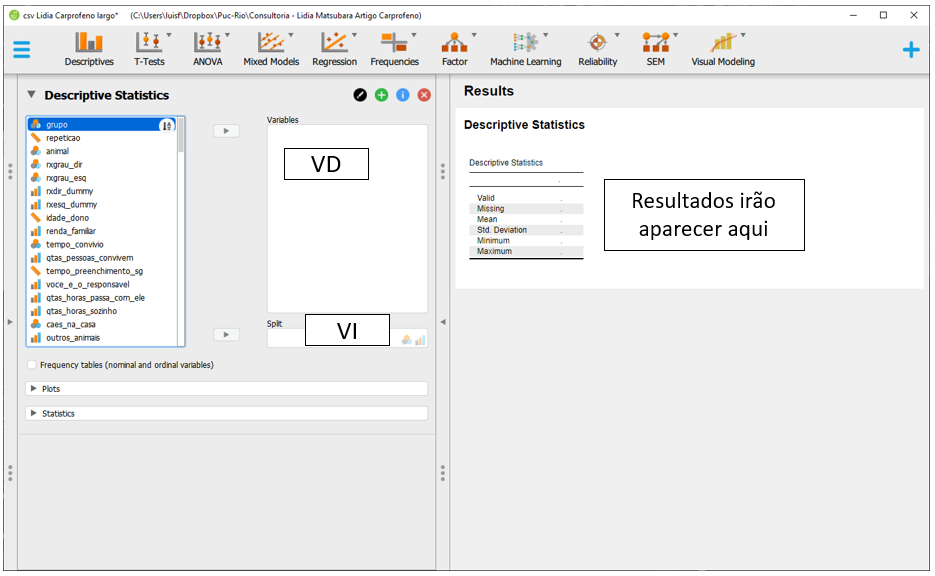Select the renda_familiar variable
This screenshot has height=576, width=935.
[71, 231]
